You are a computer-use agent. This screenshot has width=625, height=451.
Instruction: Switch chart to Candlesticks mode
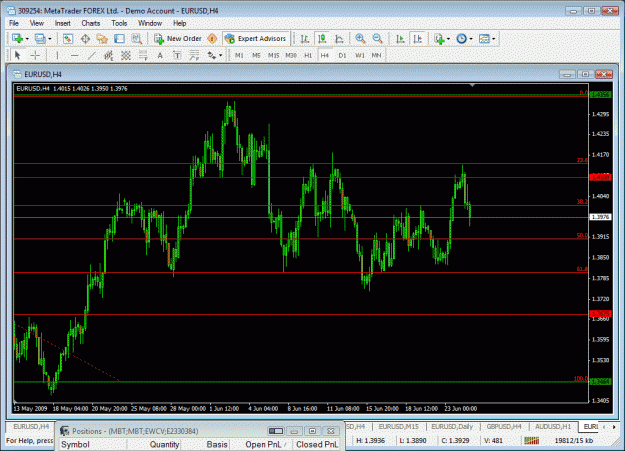click(322, 39)
